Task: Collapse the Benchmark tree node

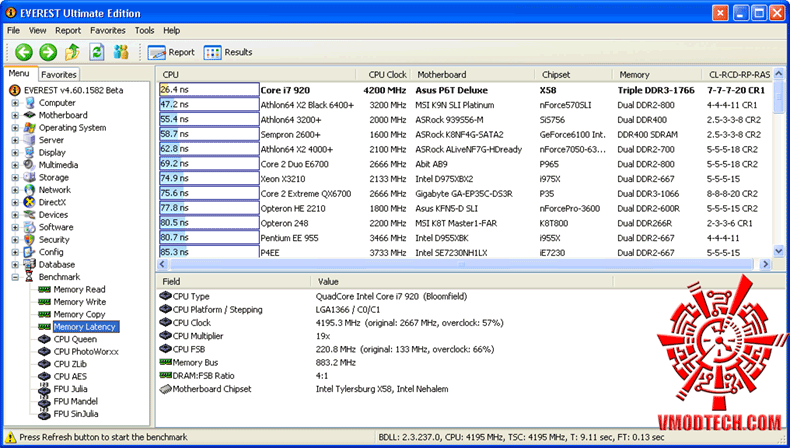Action: pos(15,277)
